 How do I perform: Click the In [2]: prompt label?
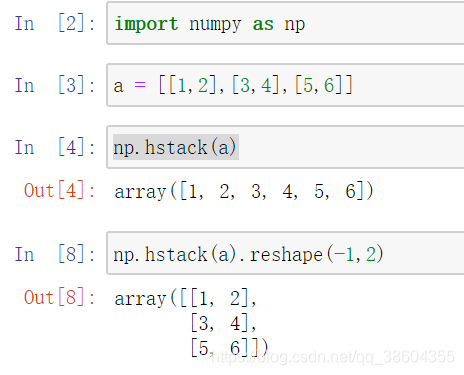tap(55, 23)
